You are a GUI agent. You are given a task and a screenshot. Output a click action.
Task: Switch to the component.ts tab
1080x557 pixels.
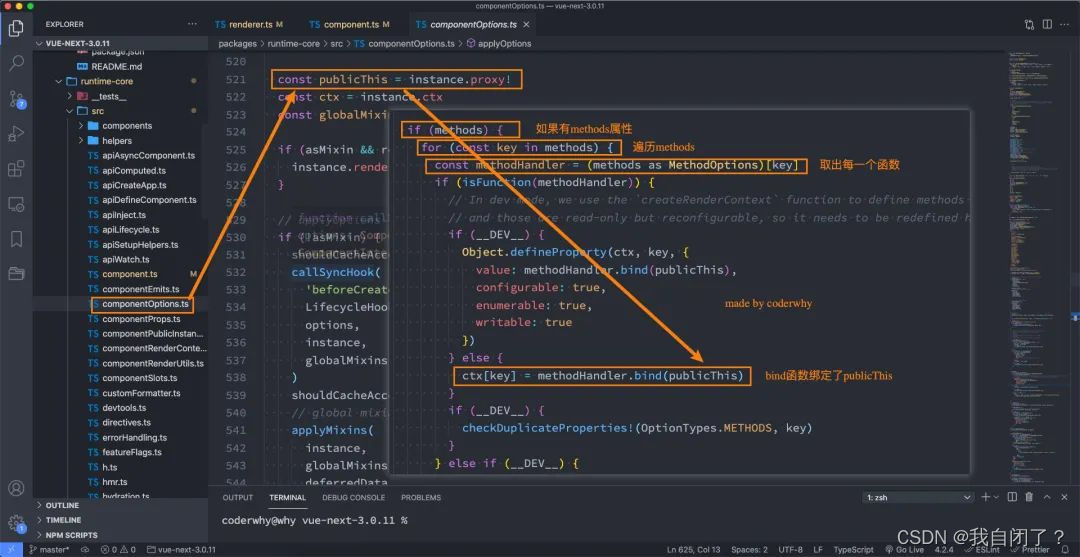point(349,24)
